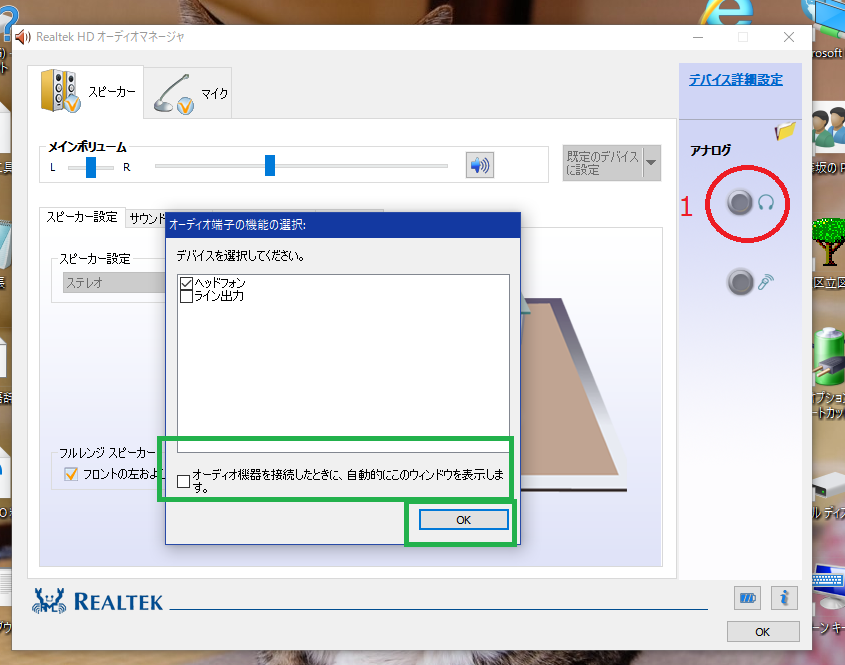
Task: Open the 既定のデバイスに設定 dropdown arrow
Action: pos(652,163)
